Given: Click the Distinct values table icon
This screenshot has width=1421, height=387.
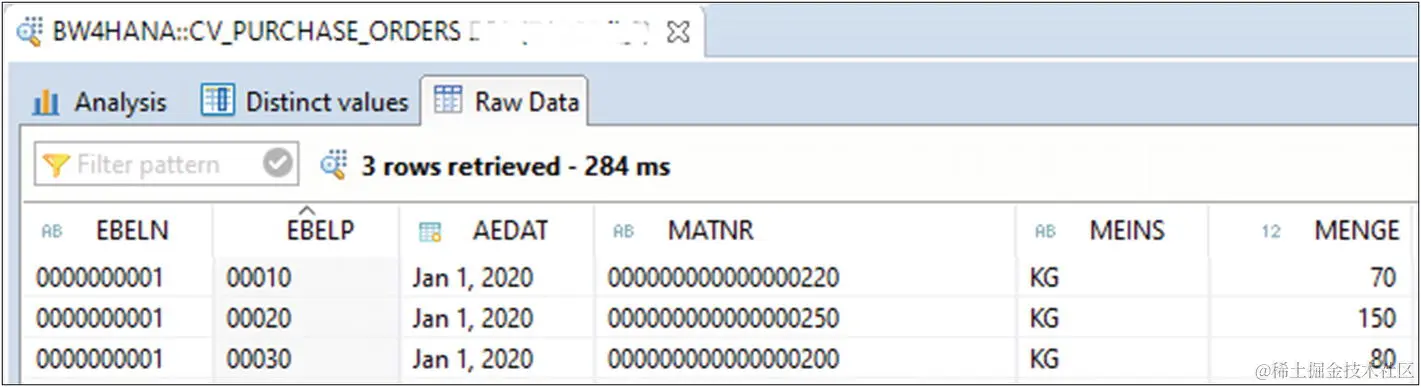Looking at the screenshot, I should click(218, 101).
